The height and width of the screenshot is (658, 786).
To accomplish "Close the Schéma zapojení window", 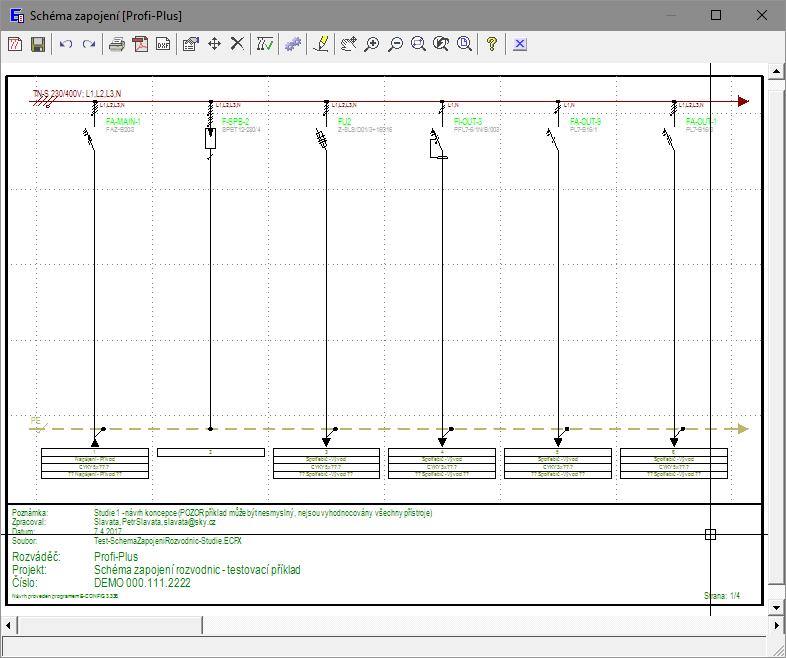I will pos(761,16).
